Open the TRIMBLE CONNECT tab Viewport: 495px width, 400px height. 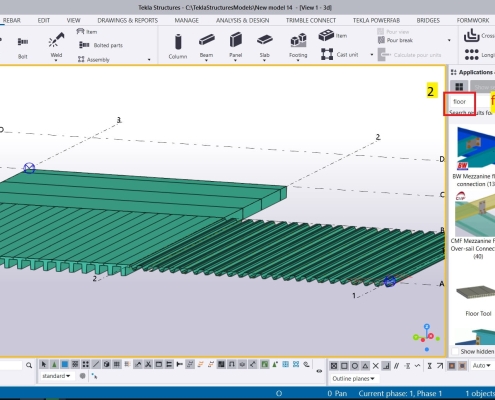311,20
